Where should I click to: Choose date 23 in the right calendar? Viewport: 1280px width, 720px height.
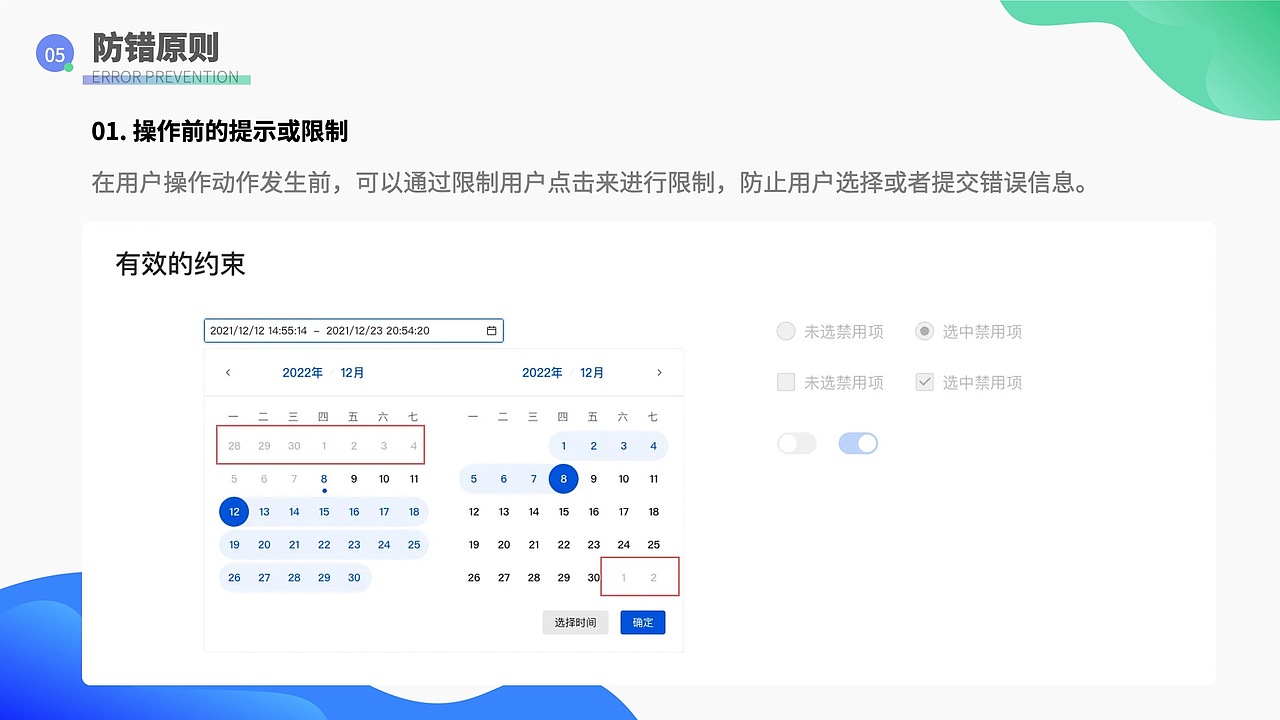[x=594, y=545]
